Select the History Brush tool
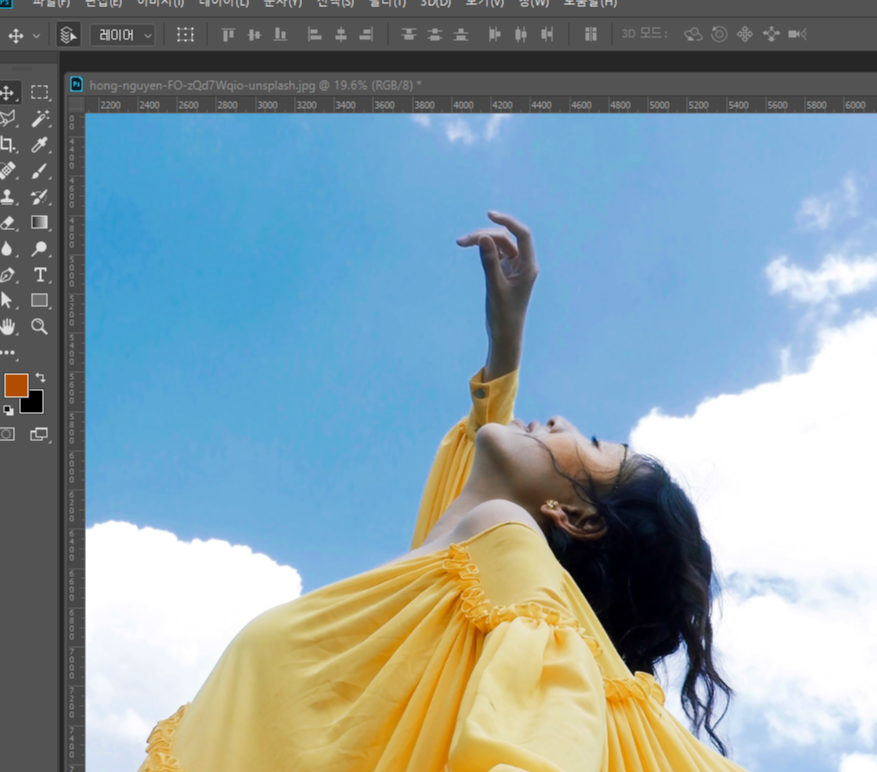The width and height of the screenshot is (877, 772). click(39, 196)
